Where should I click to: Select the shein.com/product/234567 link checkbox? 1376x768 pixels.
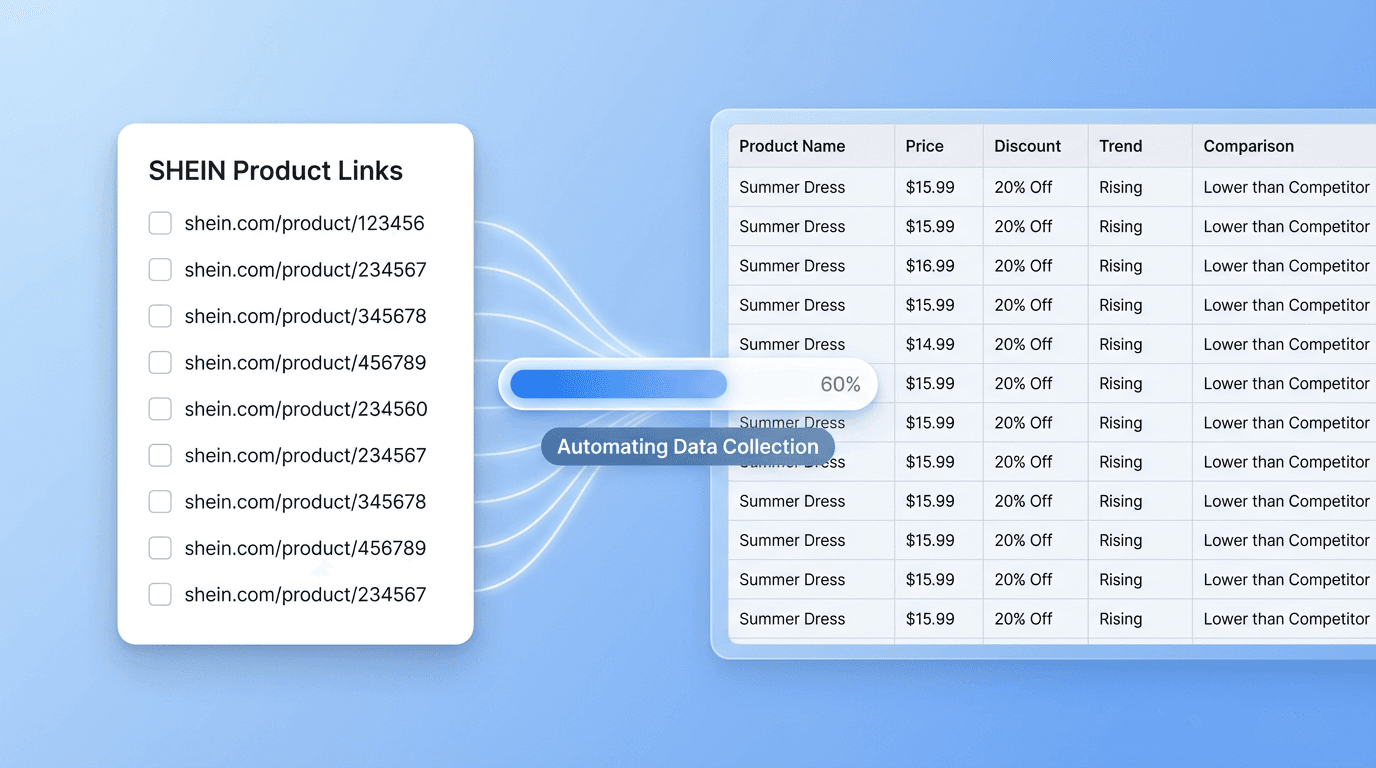point(160,269)
